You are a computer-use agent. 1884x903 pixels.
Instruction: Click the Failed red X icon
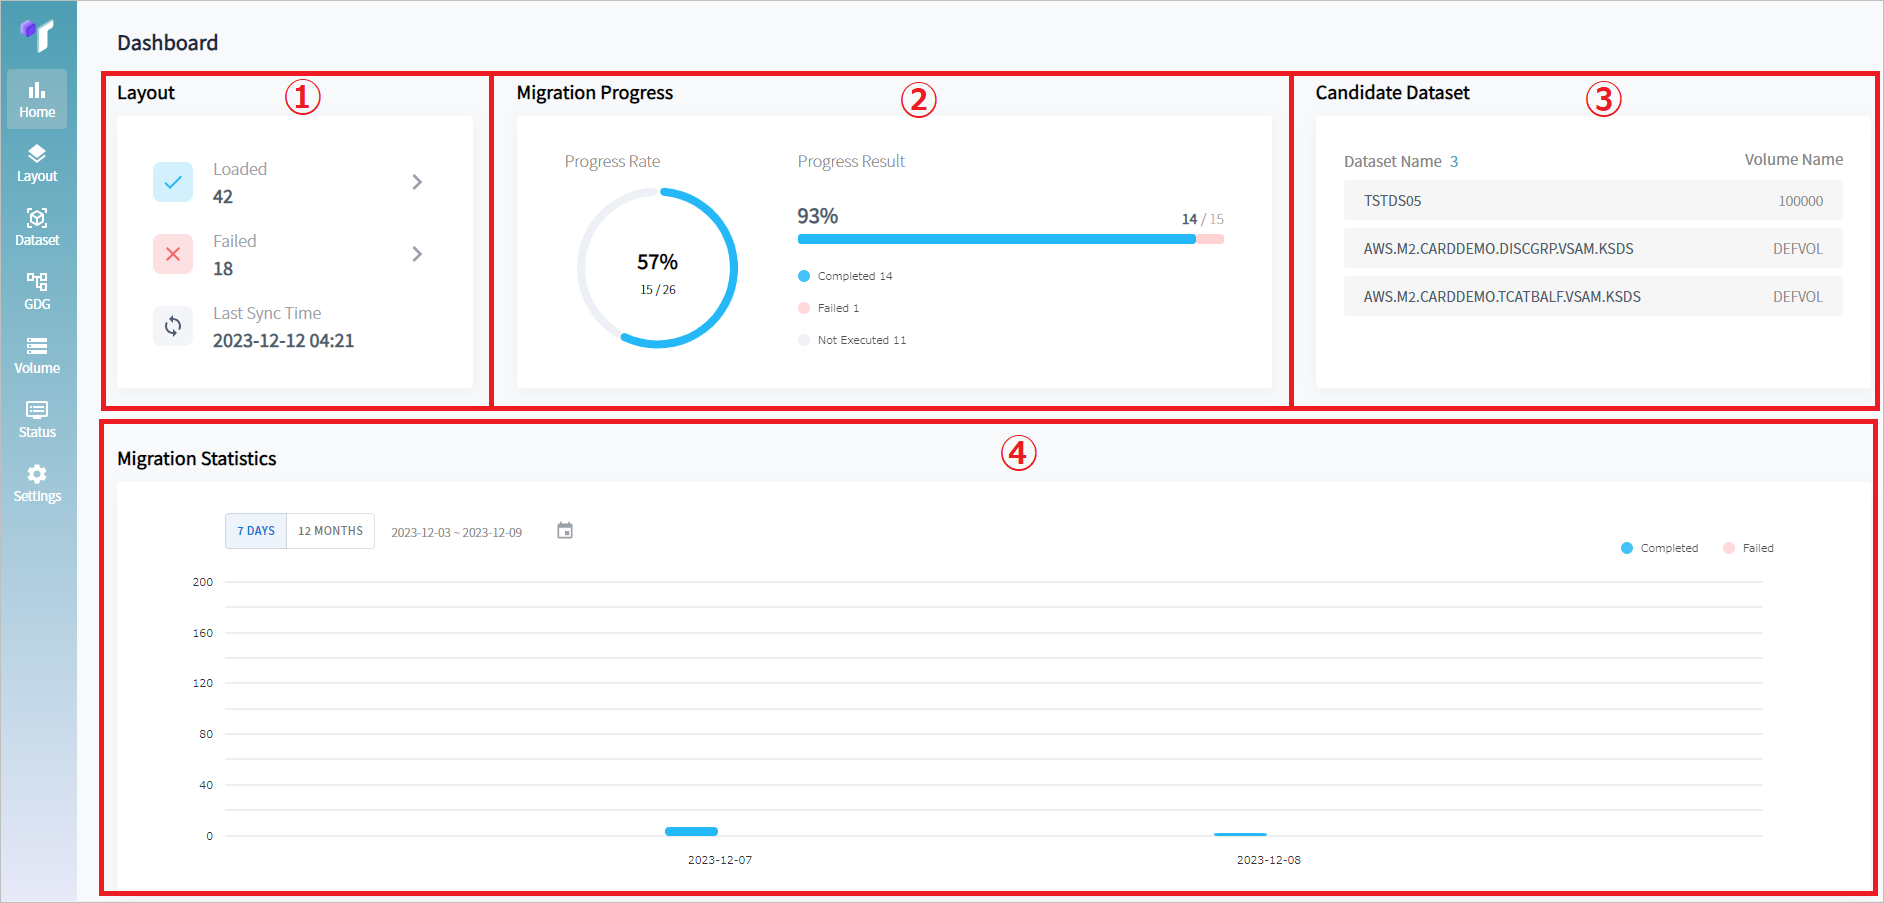click(173, 254)
